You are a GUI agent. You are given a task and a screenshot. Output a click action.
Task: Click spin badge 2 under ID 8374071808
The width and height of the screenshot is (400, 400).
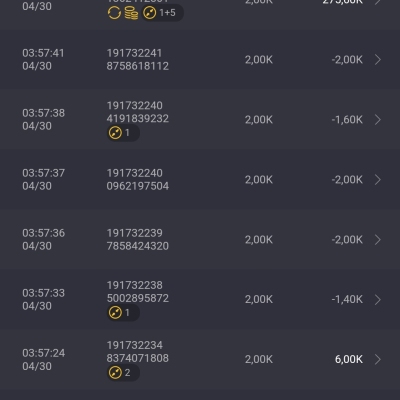click(x=123, y=373)
